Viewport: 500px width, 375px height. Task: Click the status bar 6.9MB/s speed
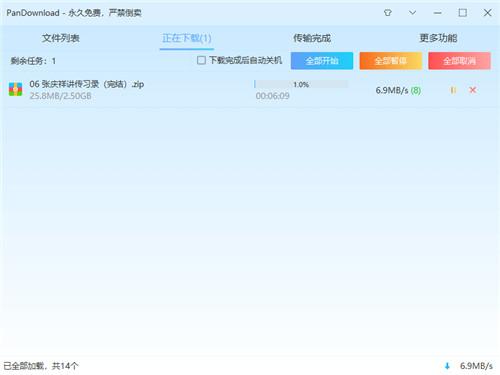[476, 366]
